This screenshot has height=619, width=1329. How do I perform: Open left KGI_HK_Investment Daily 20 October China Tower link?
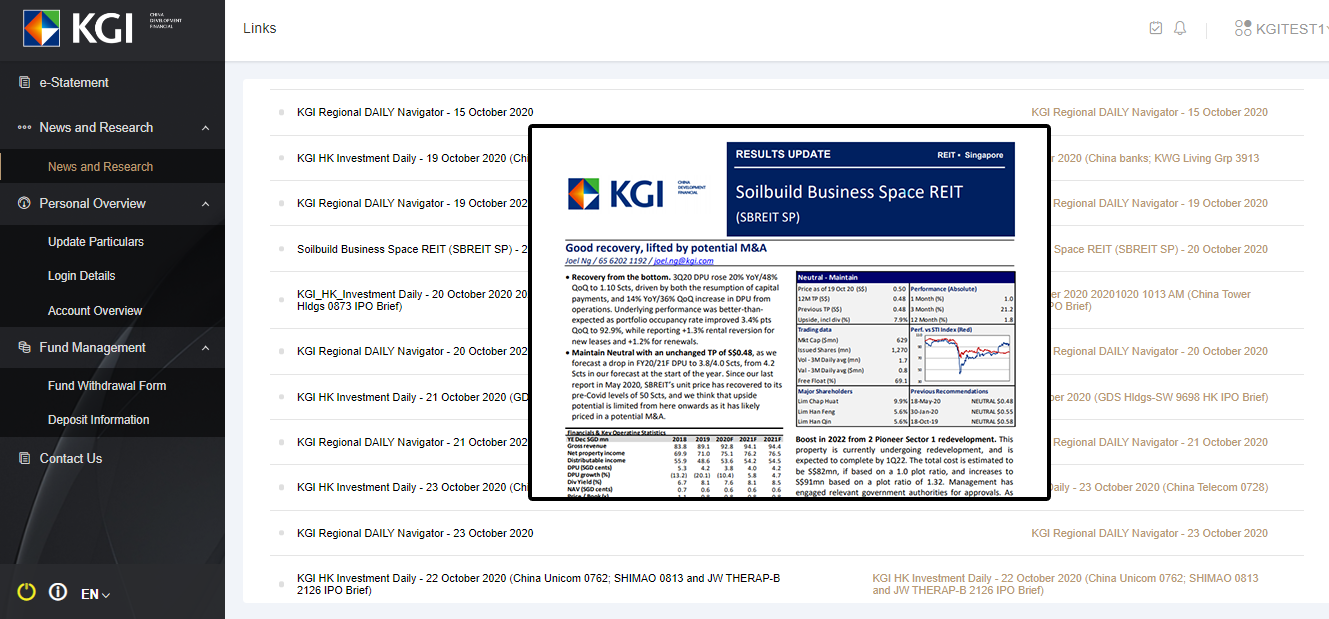[412, 300]
